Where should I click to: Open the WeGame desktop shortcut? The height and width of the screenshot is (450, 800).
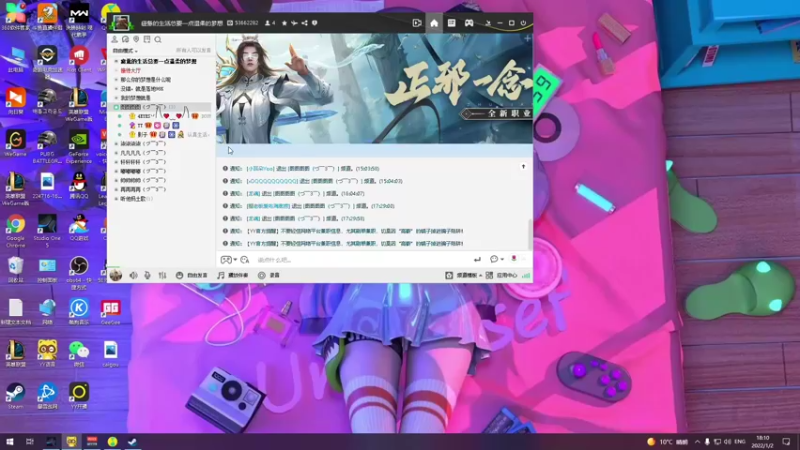click(15, 143)
